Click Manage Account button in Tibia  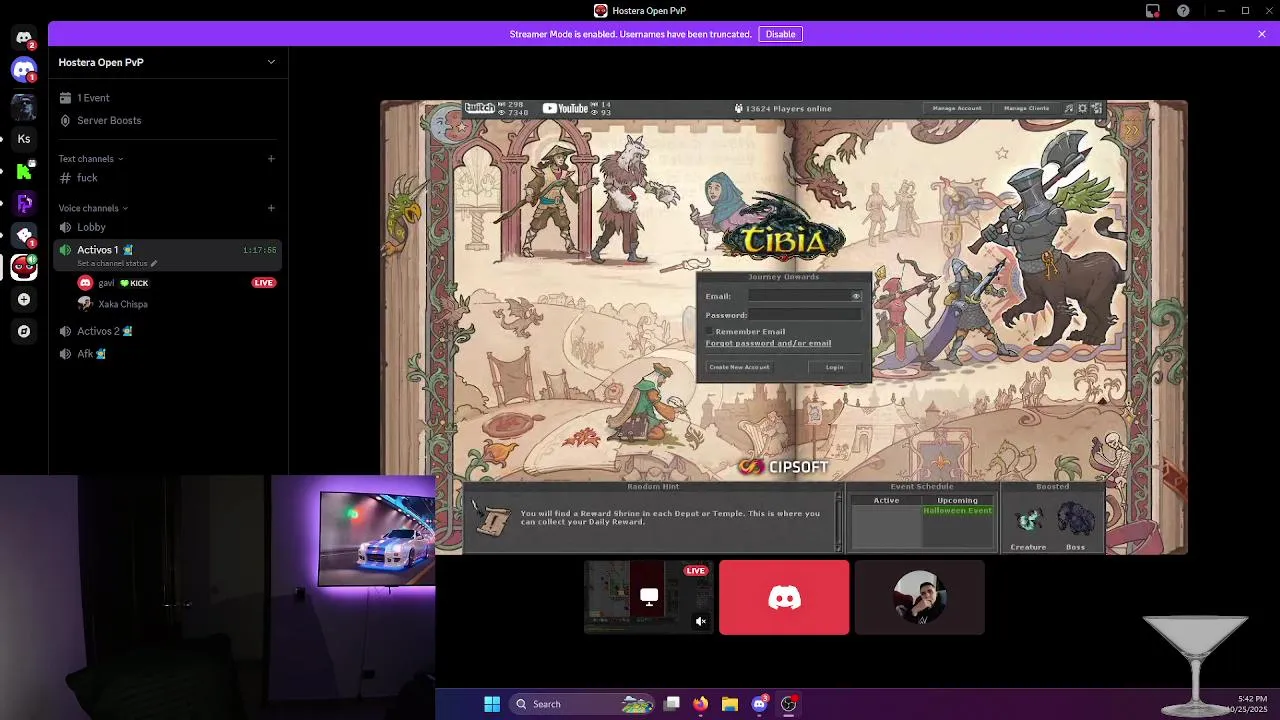pyautogui.click(x=957, y=108)
